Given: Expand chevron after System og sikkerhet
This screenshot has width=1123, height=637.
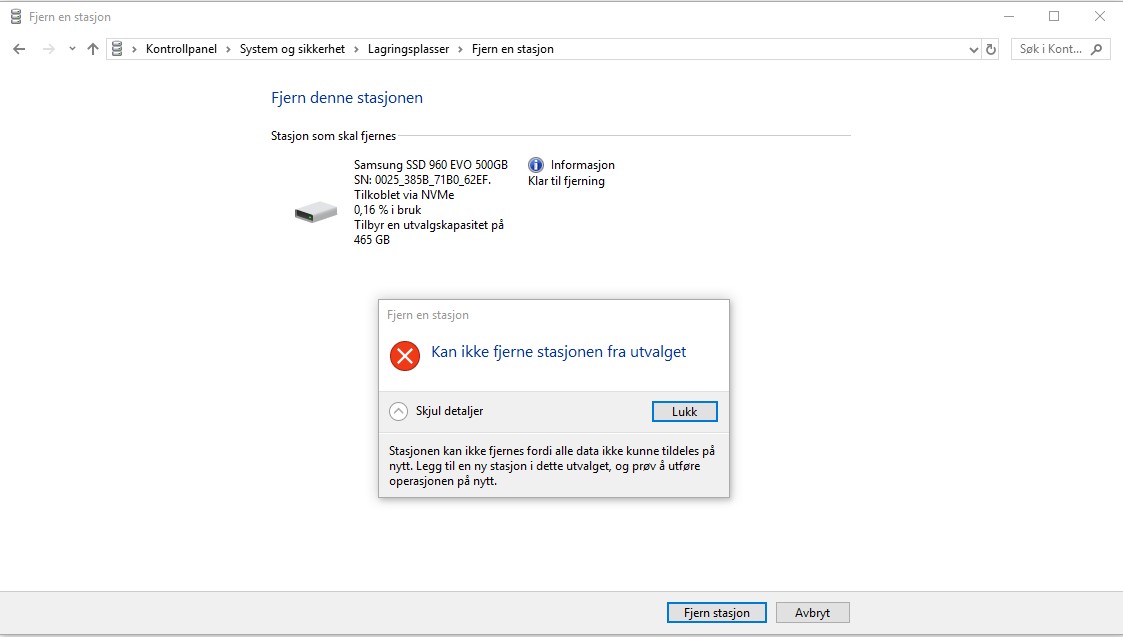Looking at the screenshot, I should coord(356,49).
